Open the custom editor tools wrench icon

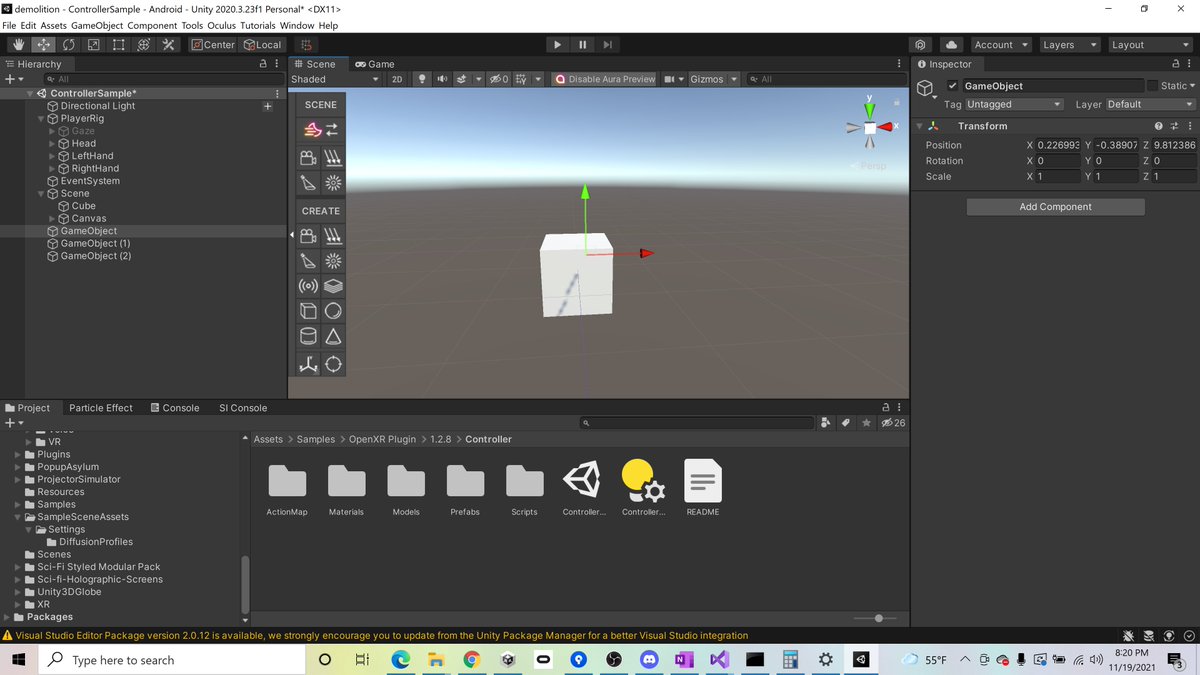point(167,44)
